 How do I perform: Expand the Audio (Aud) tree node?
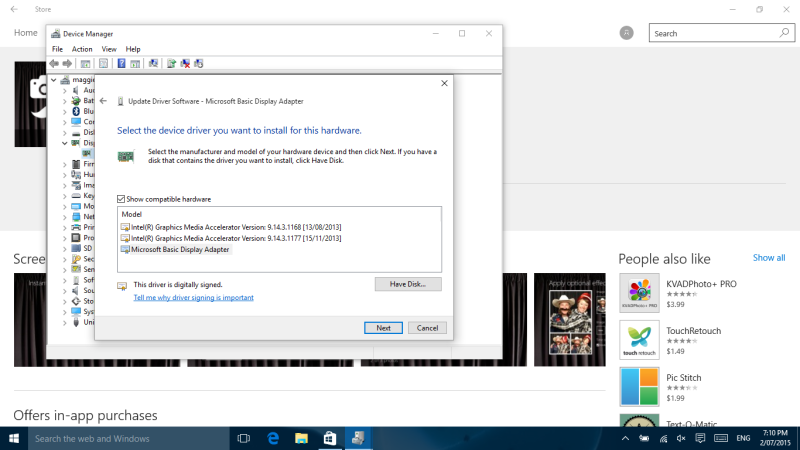pos(65,90)
